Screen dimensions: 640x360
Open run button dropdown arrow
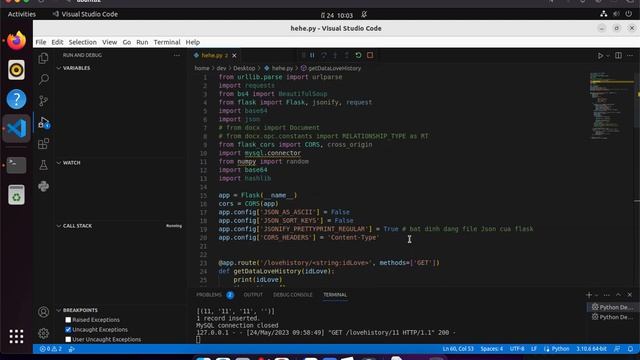coord(608,56)
